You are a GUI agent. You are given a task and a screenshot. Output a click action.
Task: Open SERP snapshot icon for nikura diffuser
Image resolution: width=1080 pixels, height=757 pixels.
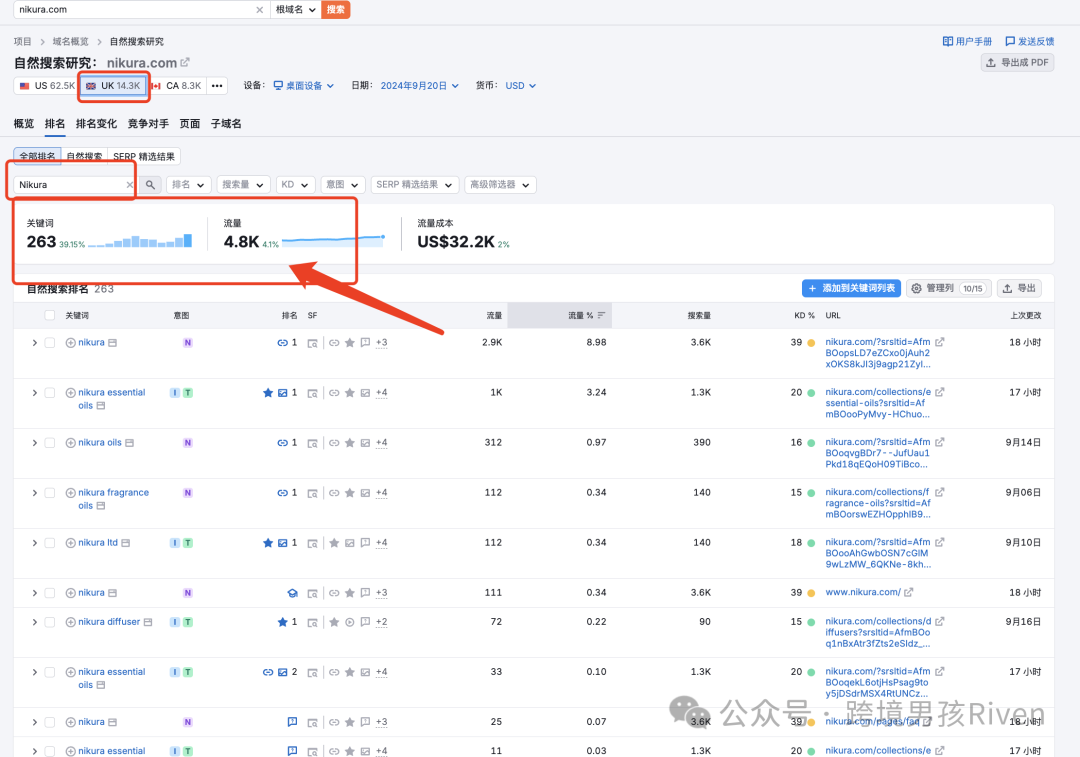(x=312, y=622)
